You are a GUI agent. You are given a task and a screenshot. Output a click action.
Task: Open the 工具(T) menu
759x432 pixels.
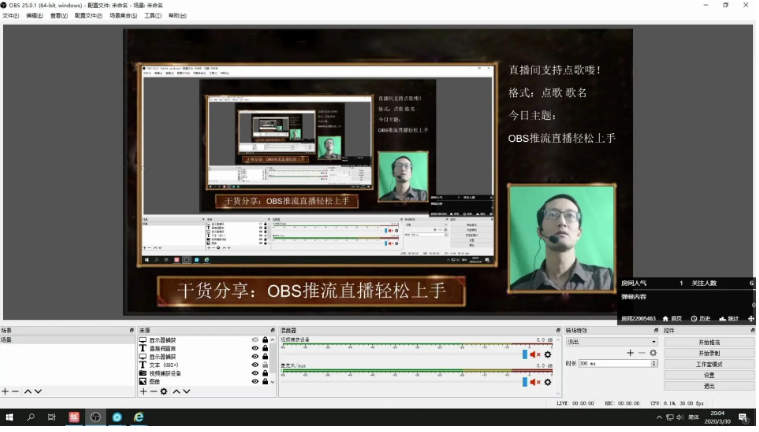click(152, 15)
